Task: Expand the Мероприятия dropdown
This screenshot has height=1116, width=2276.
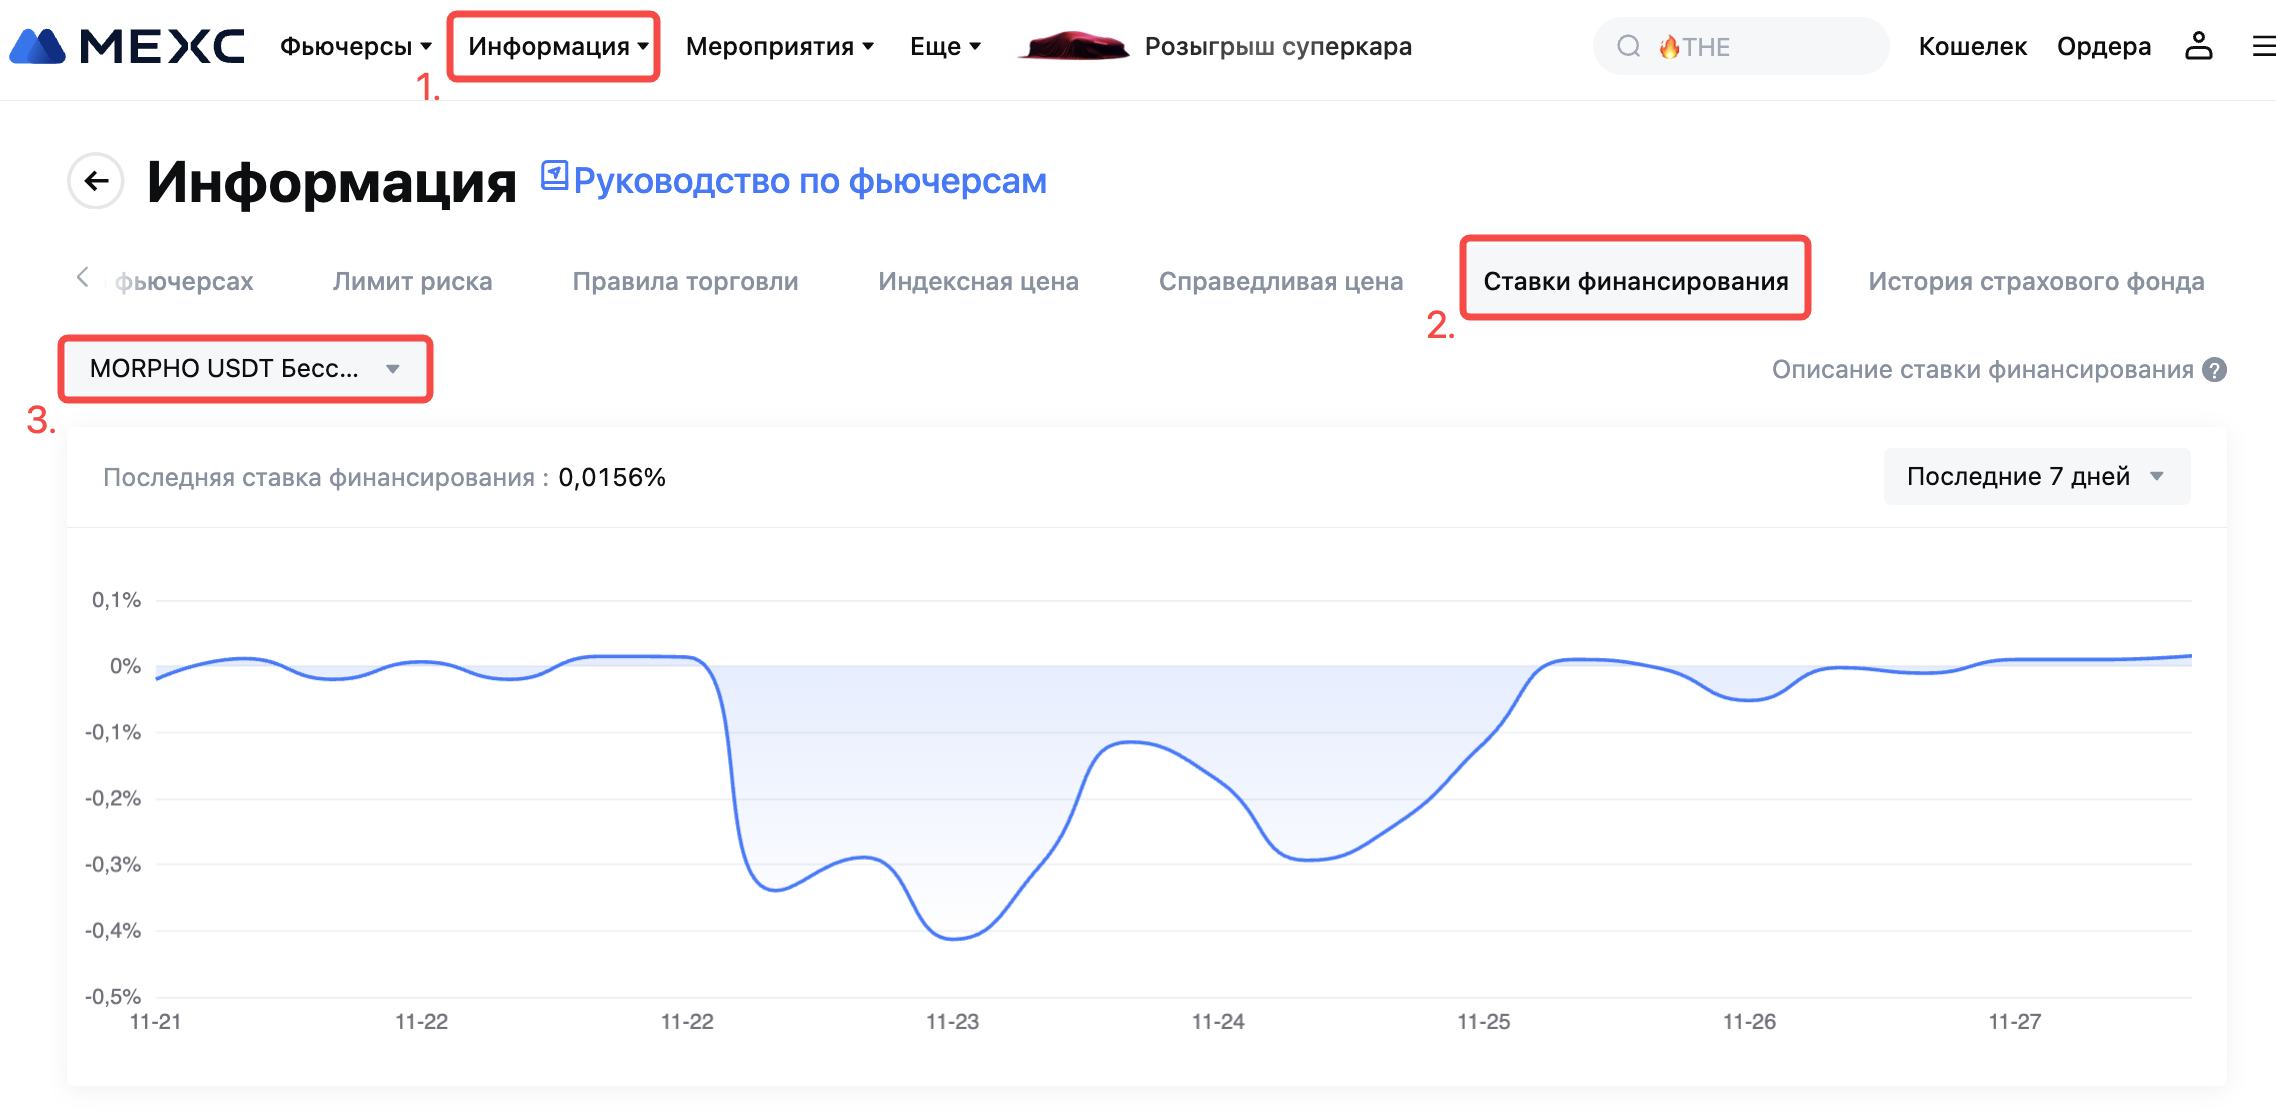Action: (x=779, y=46)
